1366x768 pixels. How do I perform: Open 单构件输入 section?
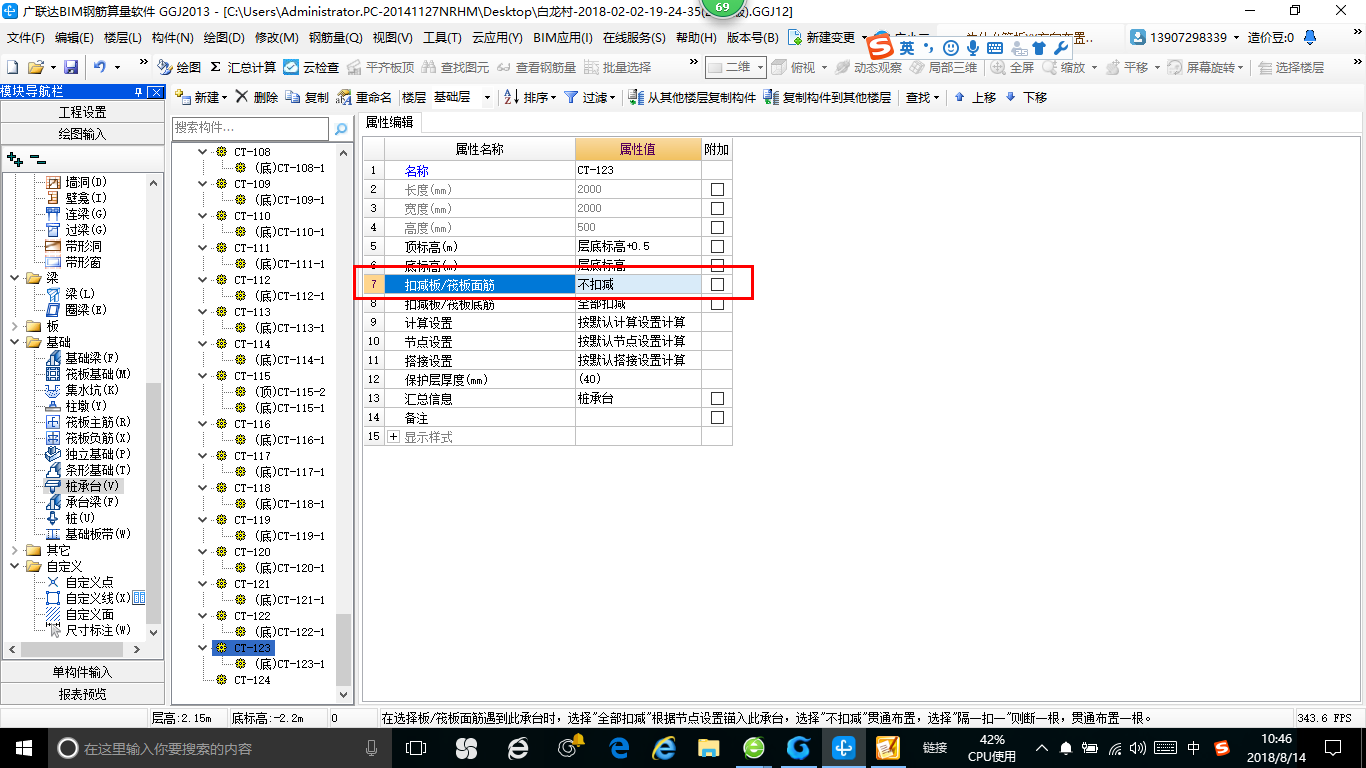tap(82, 672)
